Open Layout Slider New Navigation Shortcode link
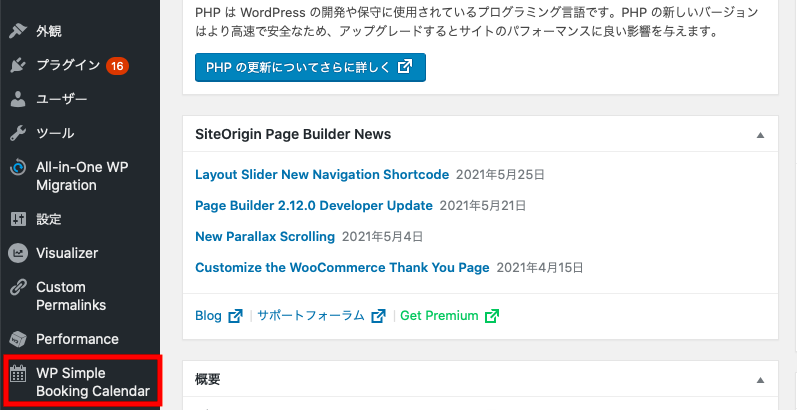The height and width of the screenshot is (410, 797). 322,175
